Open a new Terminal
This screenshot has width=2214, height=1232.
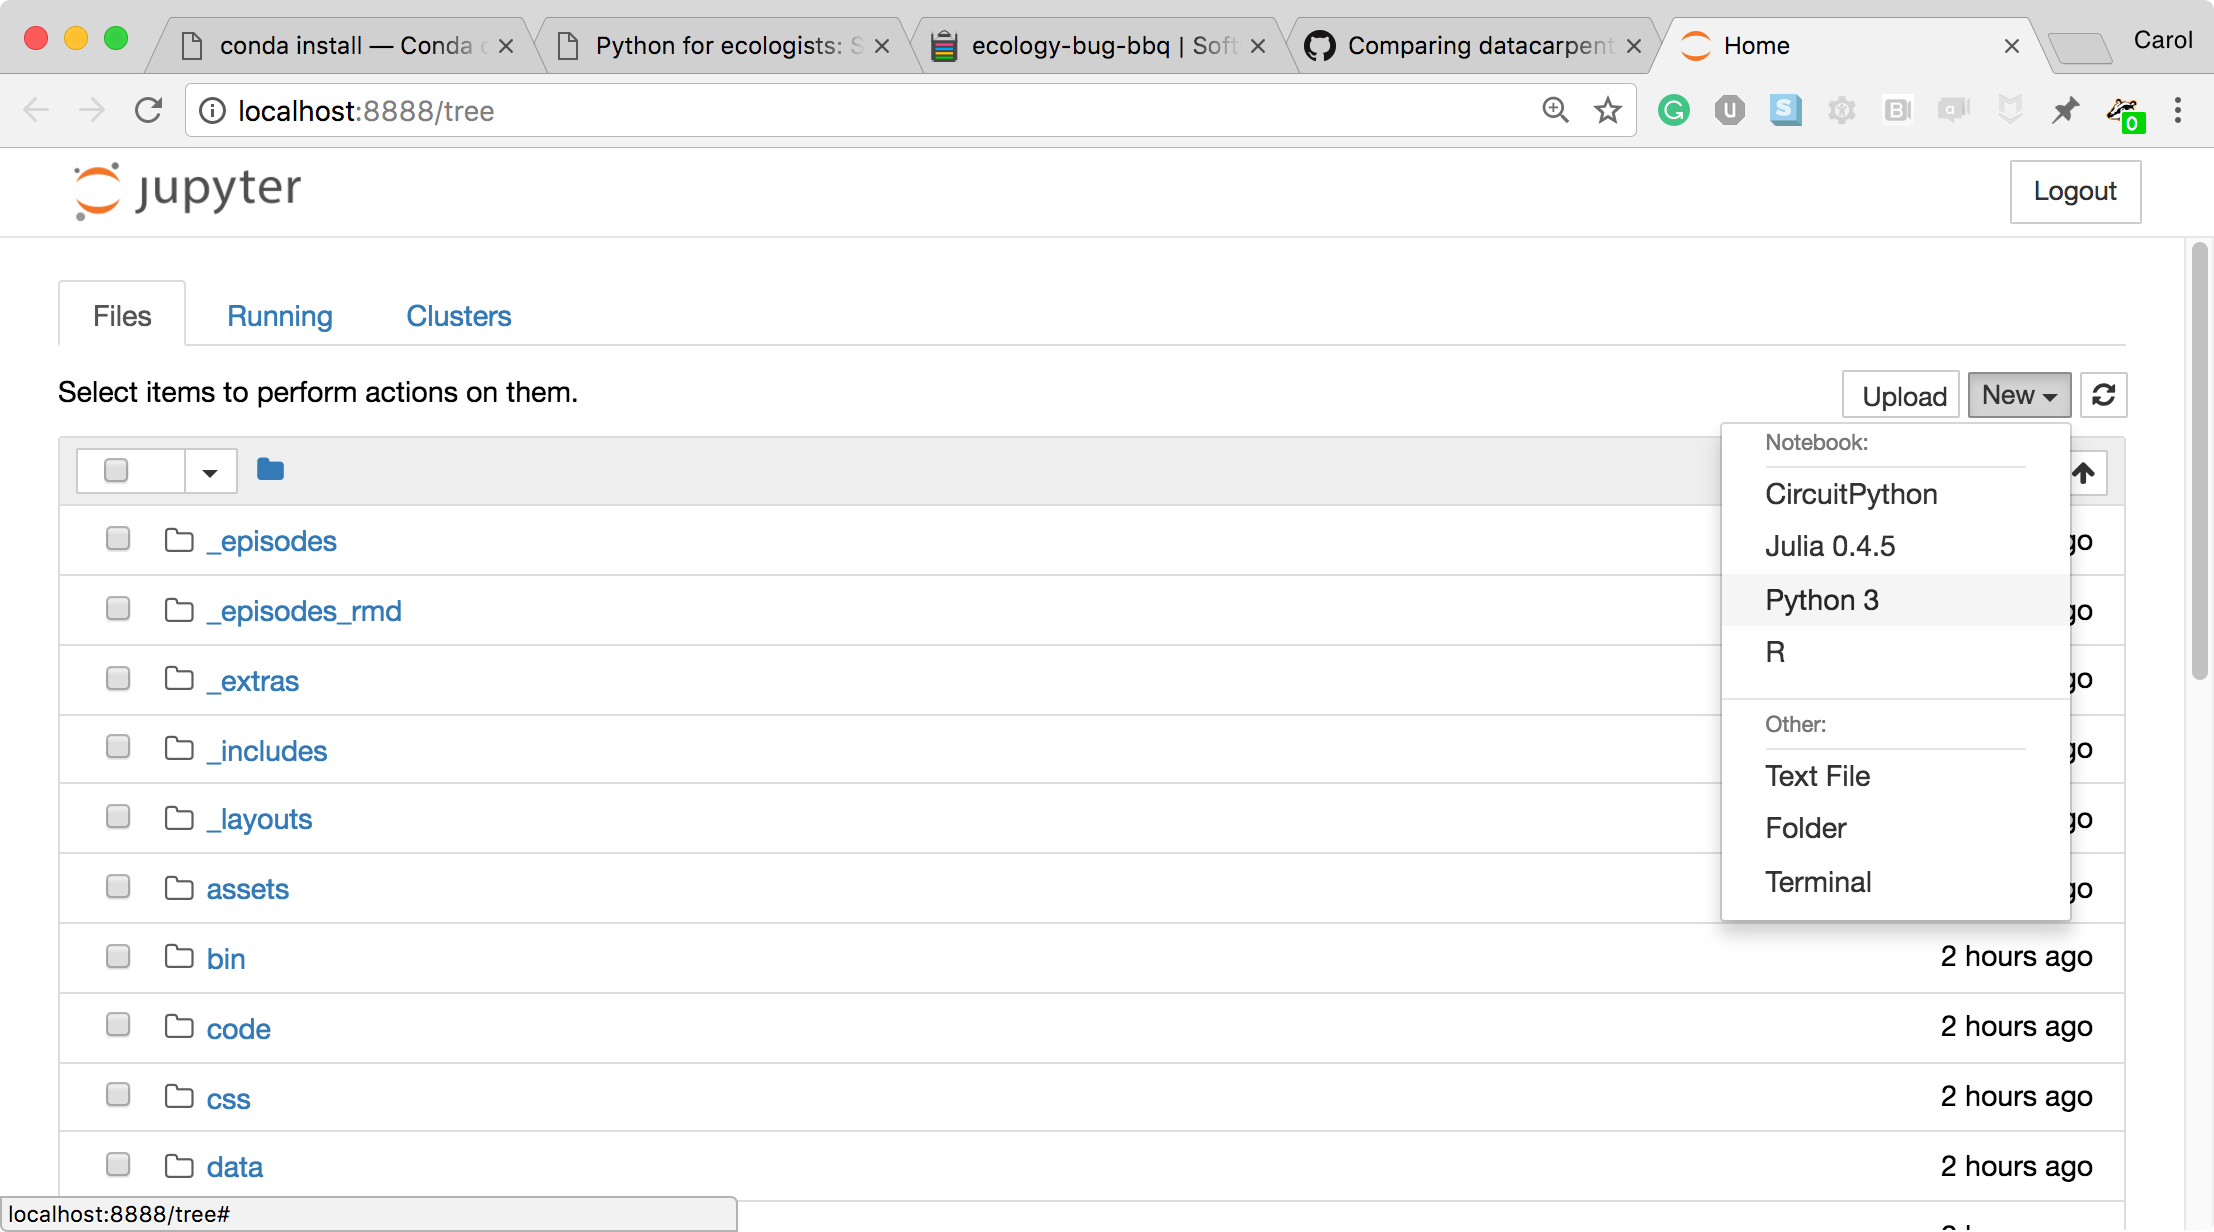tap(1817, 880)
